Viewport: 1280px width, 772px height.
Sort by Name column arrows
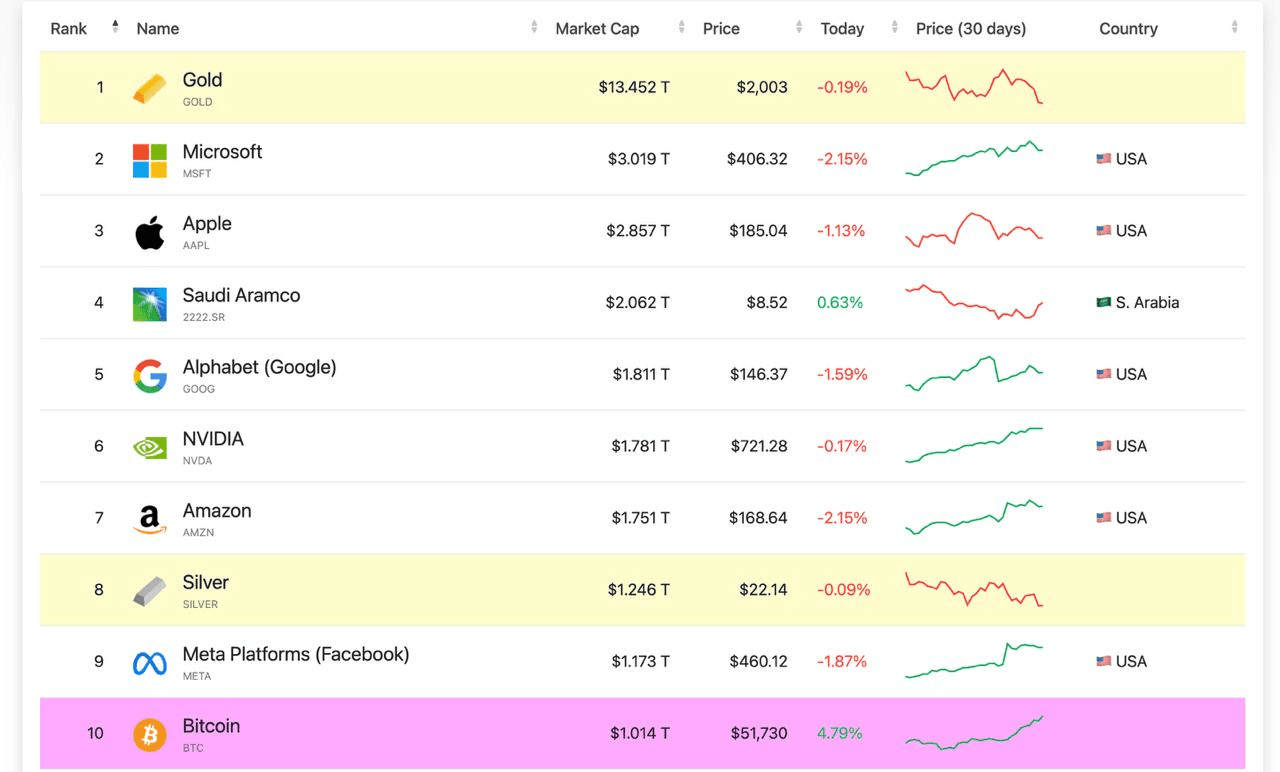click(x=534, y=28)
